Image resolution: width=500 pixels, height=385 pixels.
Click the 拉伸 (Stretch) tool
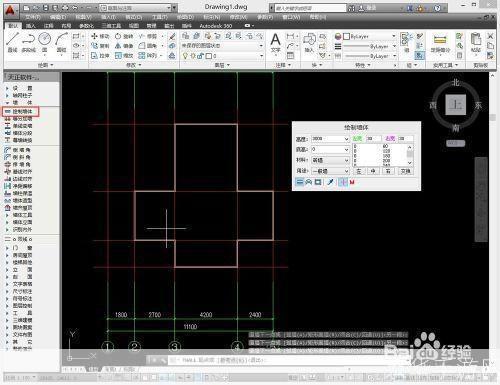coord(100,55)
